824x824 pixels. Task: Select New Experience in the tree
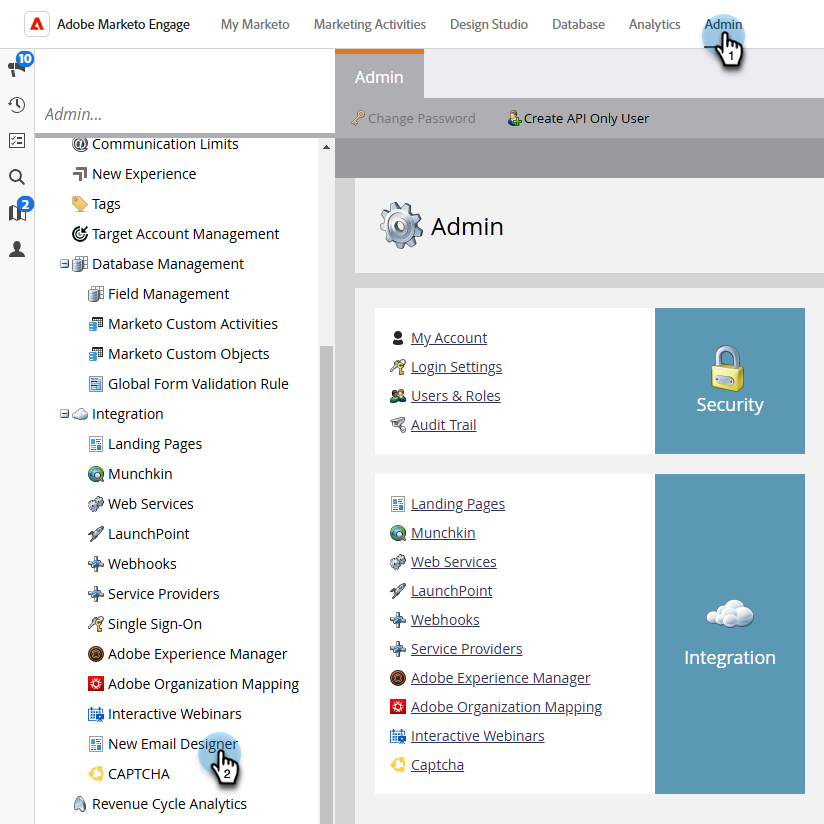pos(144,174)
